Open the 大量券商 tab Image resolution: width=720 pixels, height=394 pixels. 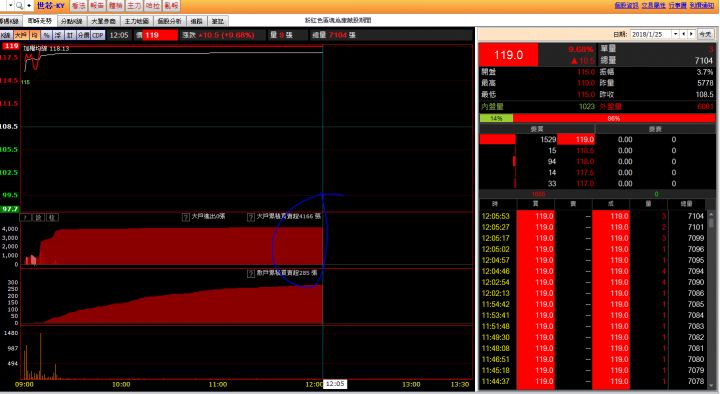[103, 21]
